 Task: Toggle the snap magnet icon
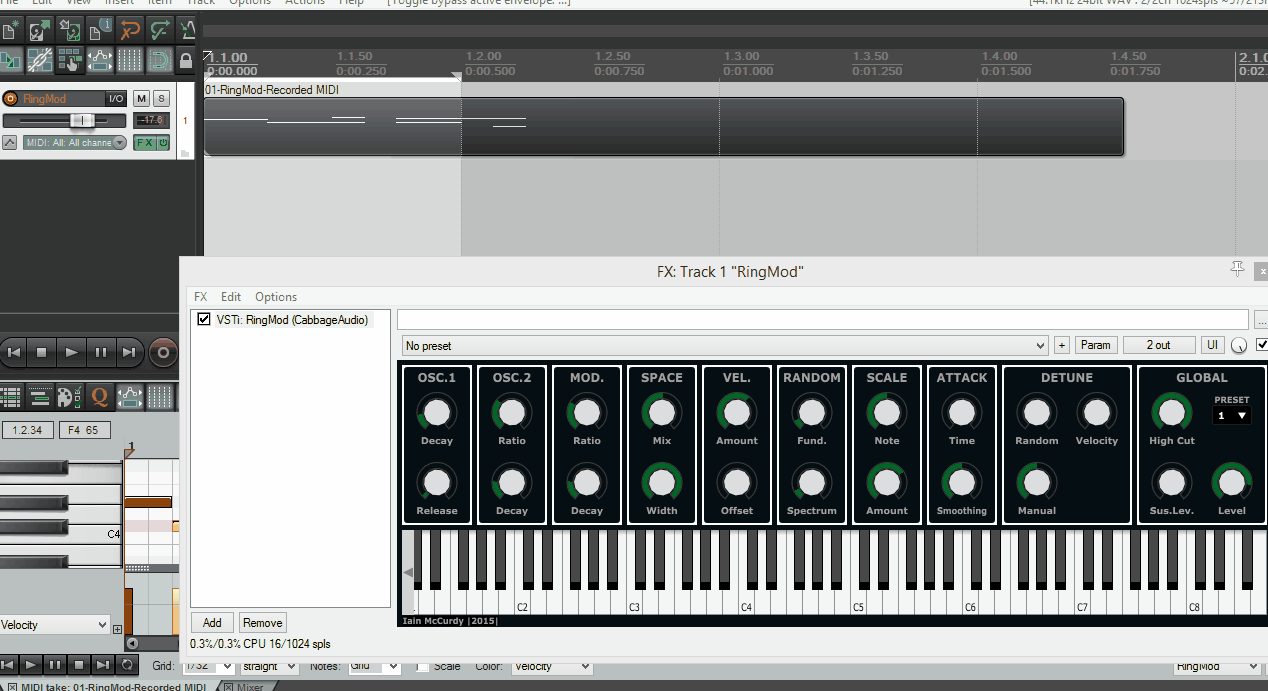(x=159, y=60)
